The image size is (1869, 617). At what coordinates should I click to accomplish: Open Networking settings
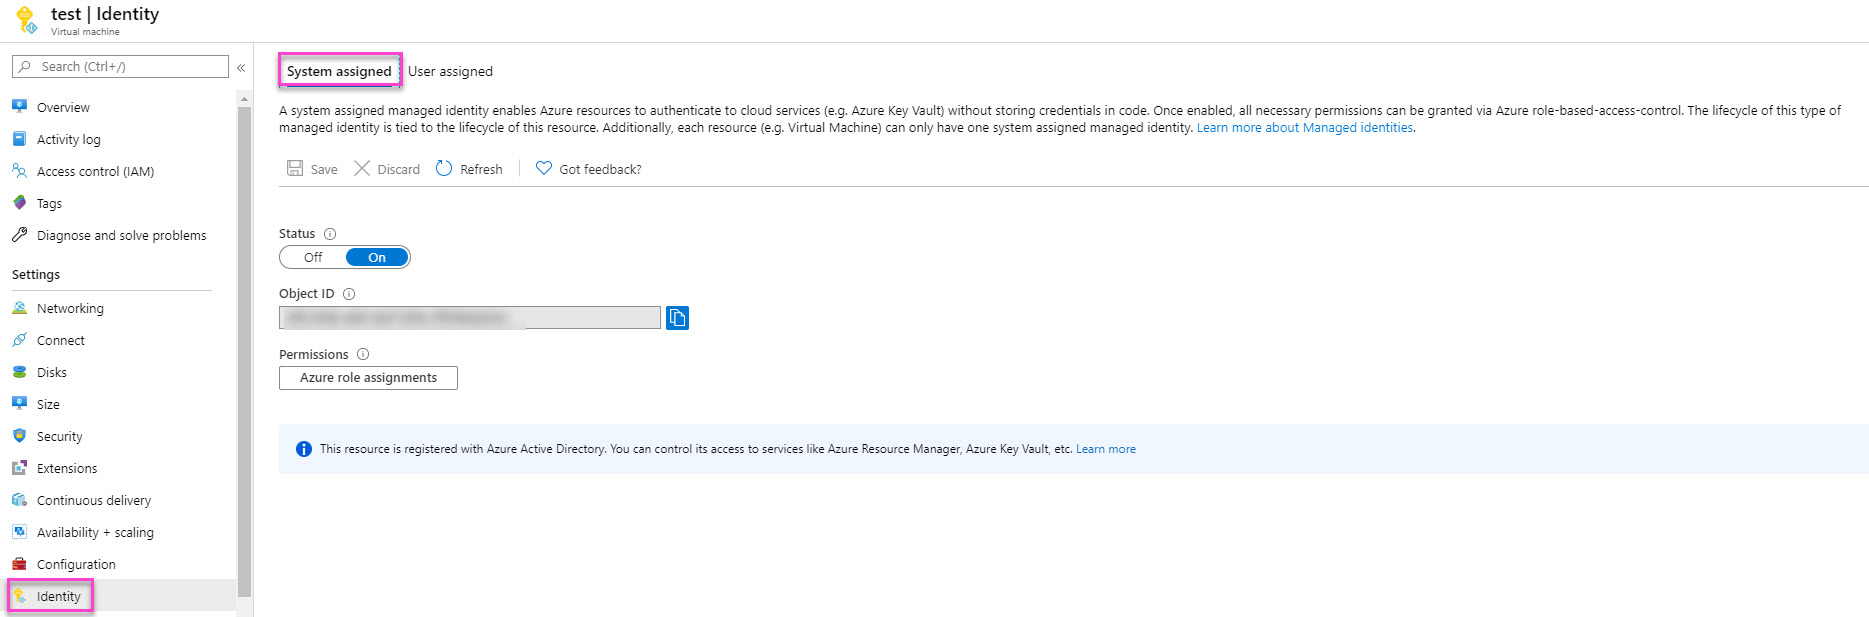pos(70,308)
